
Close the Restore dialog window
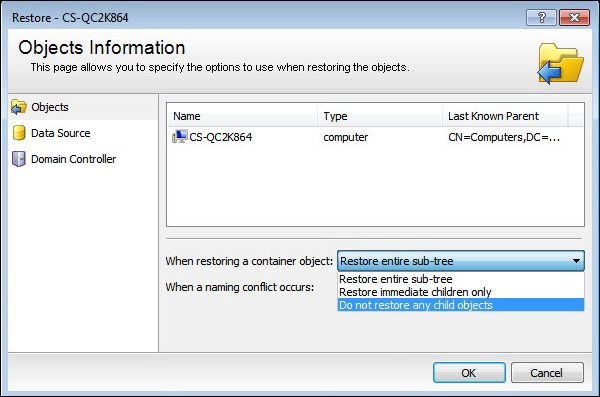click(574, 18)
